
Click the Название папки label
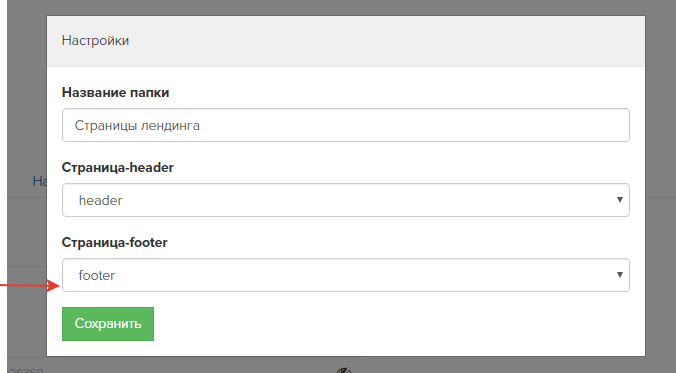tap(116, 92)
